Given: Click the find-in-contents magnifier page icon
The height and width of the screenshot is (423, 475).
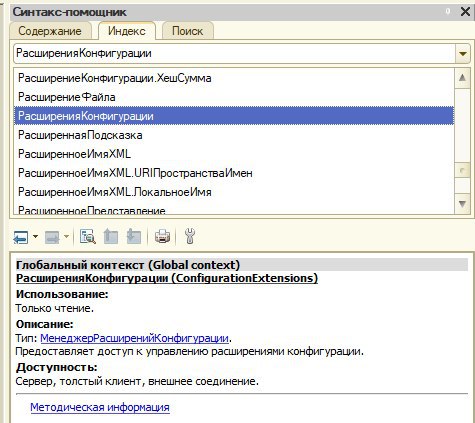Looking at the screenshot, I should (x=88, y=236).
